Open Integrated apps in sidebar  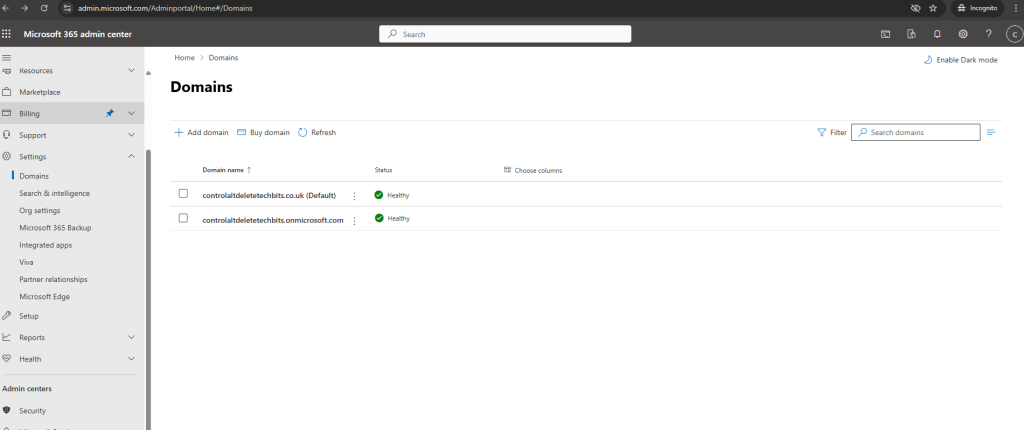(x=46, y=245)
